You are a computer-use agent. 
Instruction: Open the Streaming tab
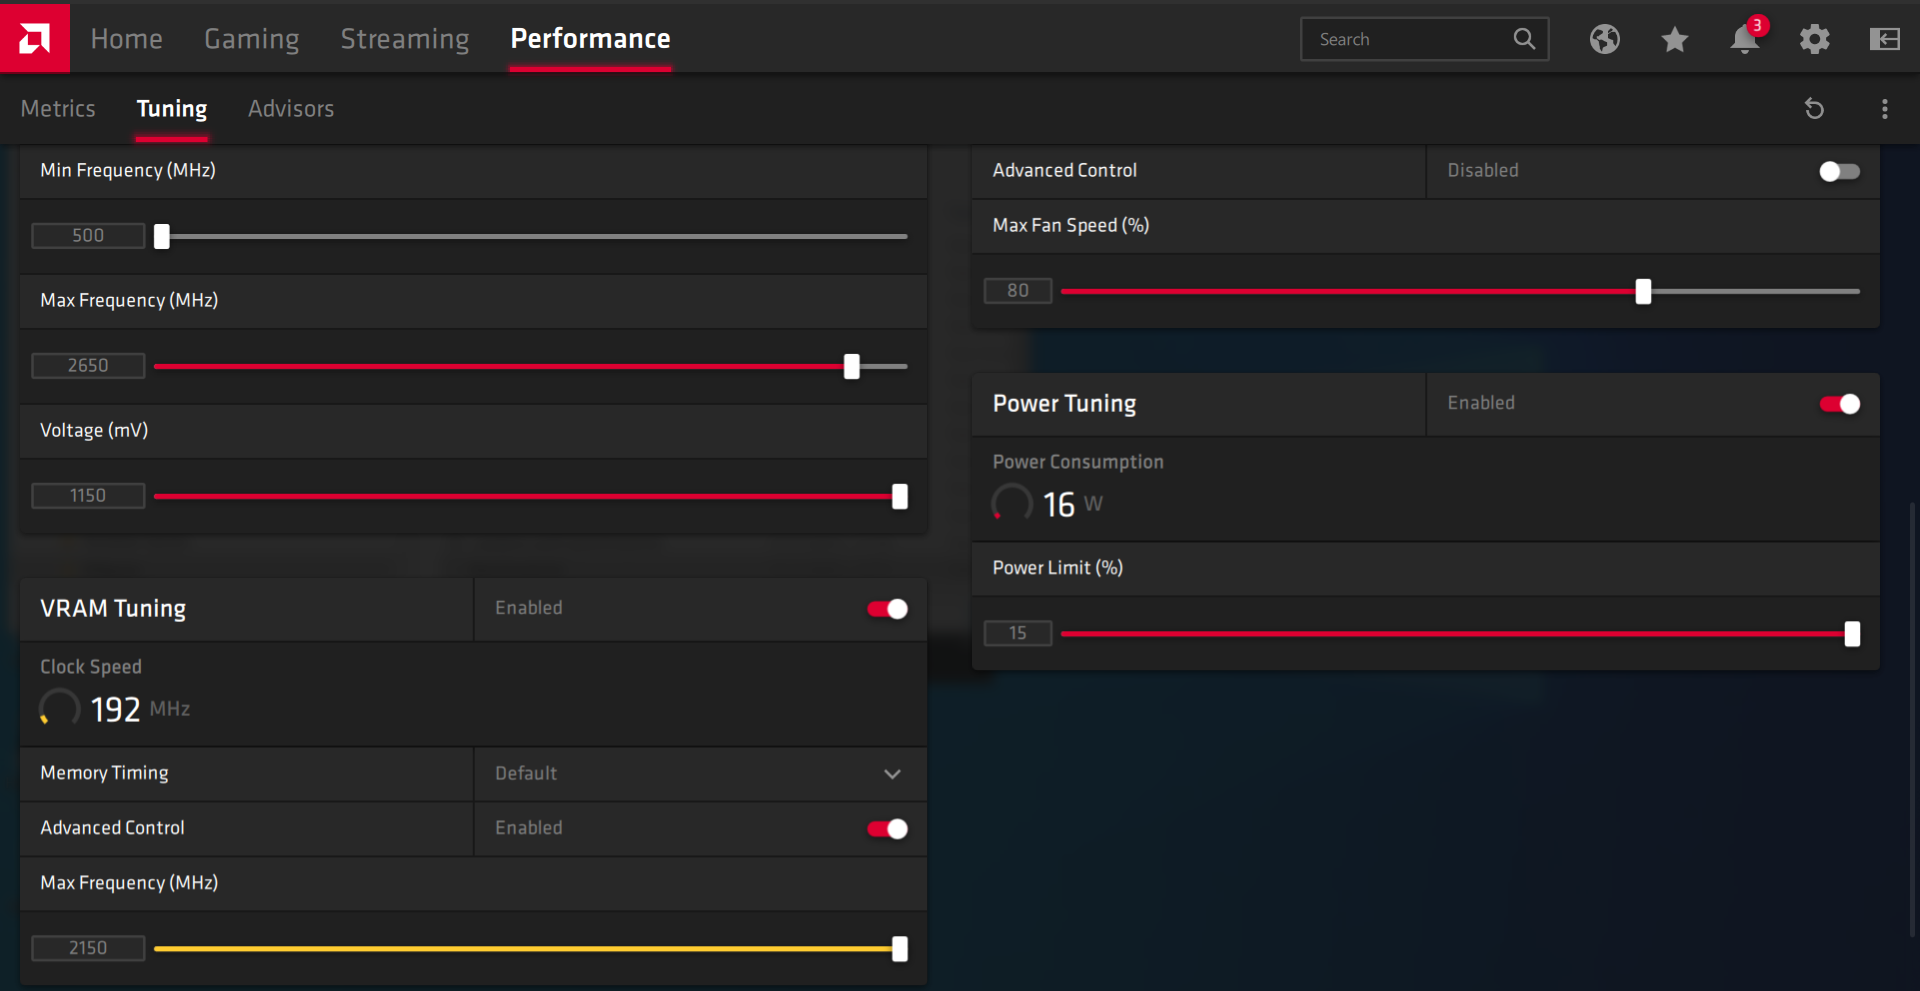click(405, 38)
